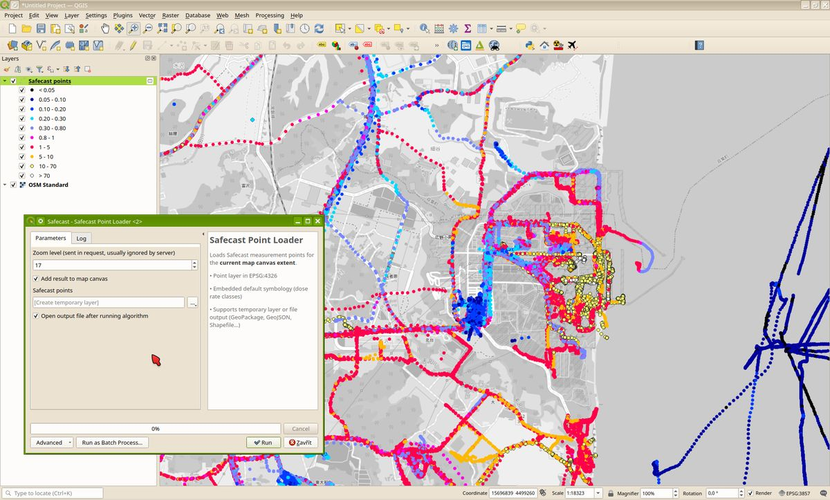This screenshot has width=830, height=500.
Task: Save the project with the floppy disk icon
Action: [x=41, y=29]
